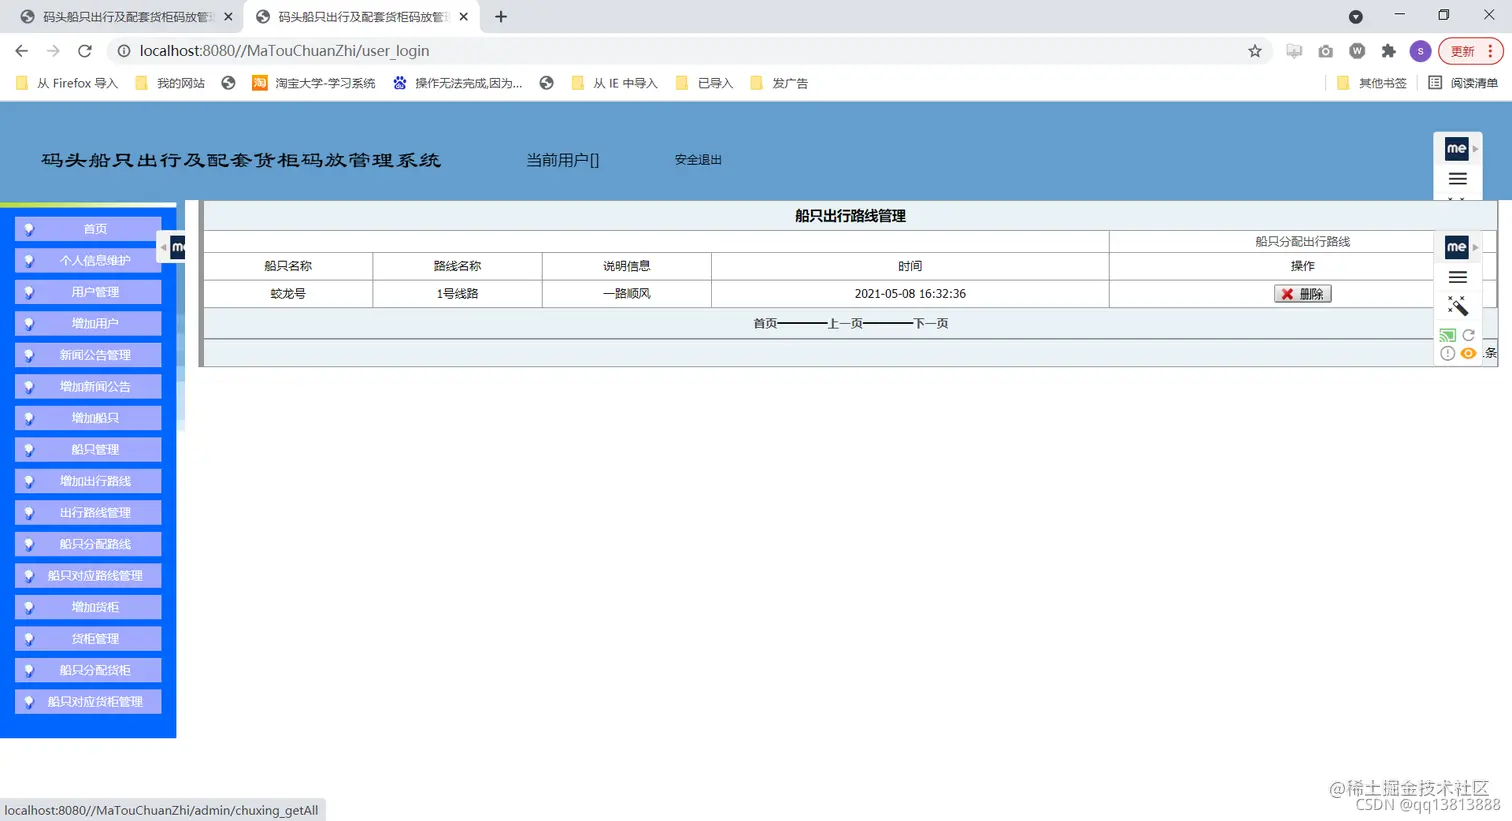Open the 阅读清单 reading list
This screenshot has width=1512, height=821.
(x=1472, y=83)
